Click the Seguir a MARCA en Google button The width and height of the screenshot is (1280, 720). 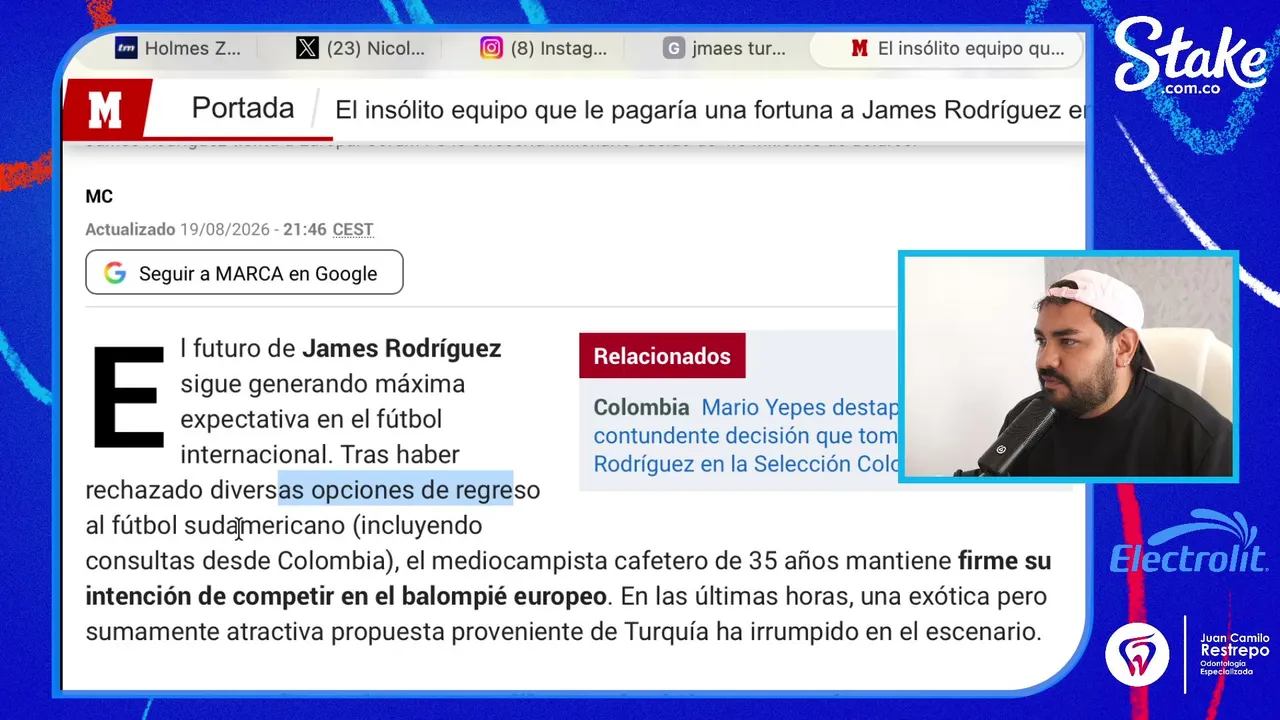tap(244, 273)
